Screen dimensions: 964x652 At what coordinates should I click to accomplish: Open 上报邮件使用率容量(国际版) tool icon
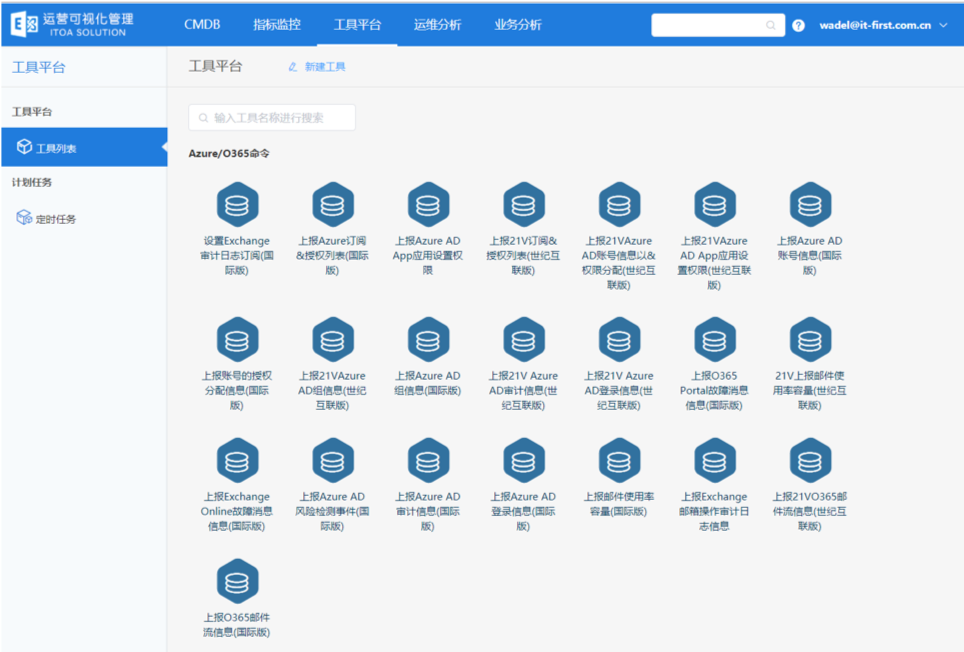(x=619, y=460)
